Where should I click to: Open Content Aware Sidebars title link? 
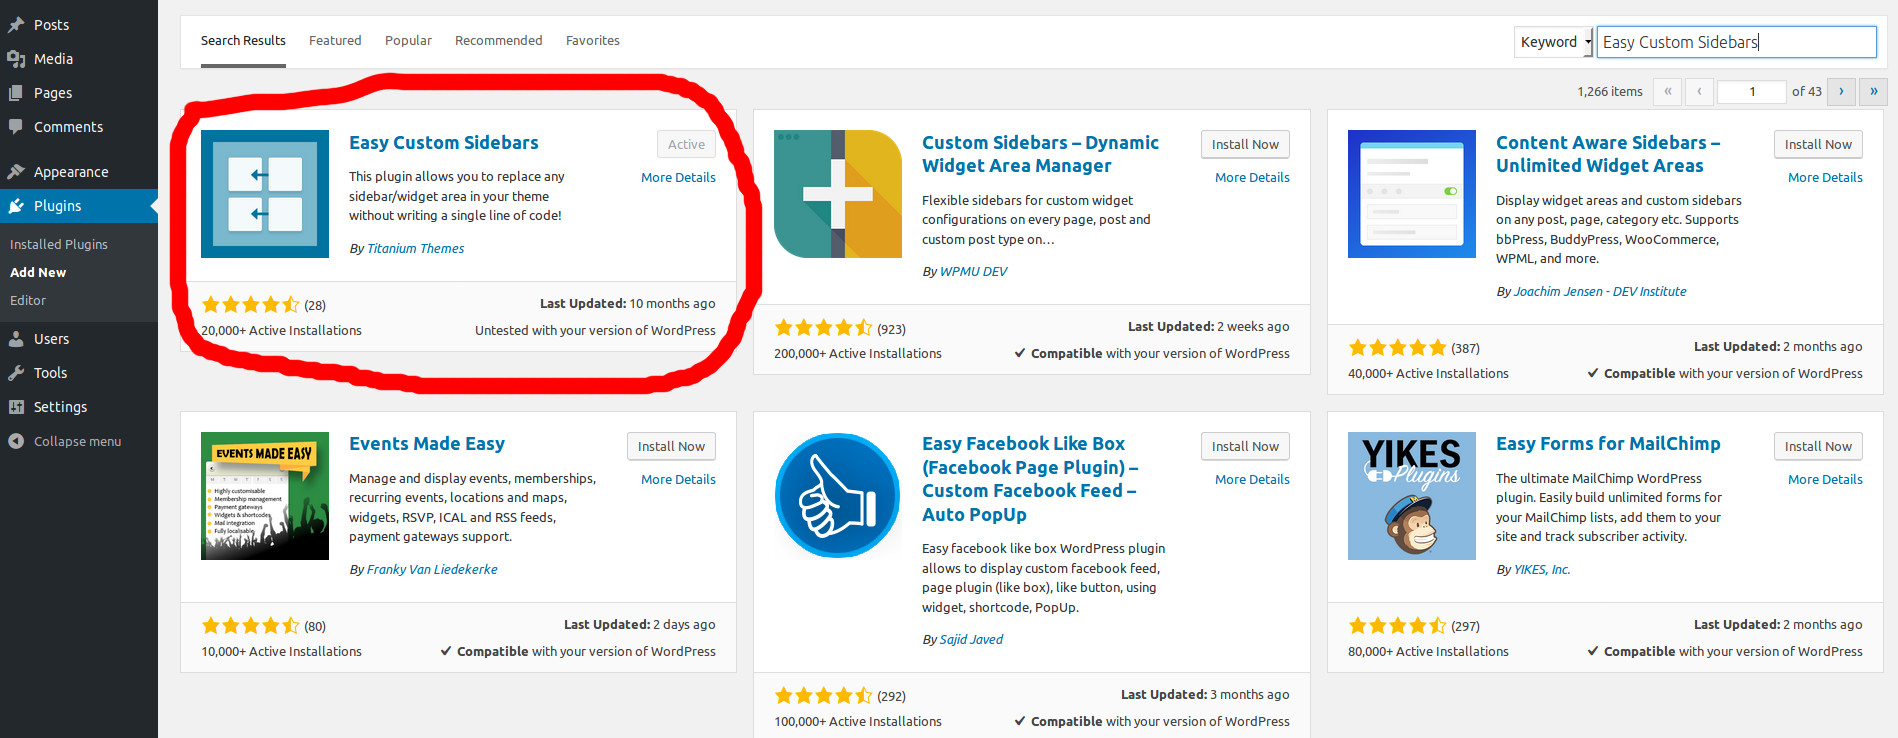1607,154
